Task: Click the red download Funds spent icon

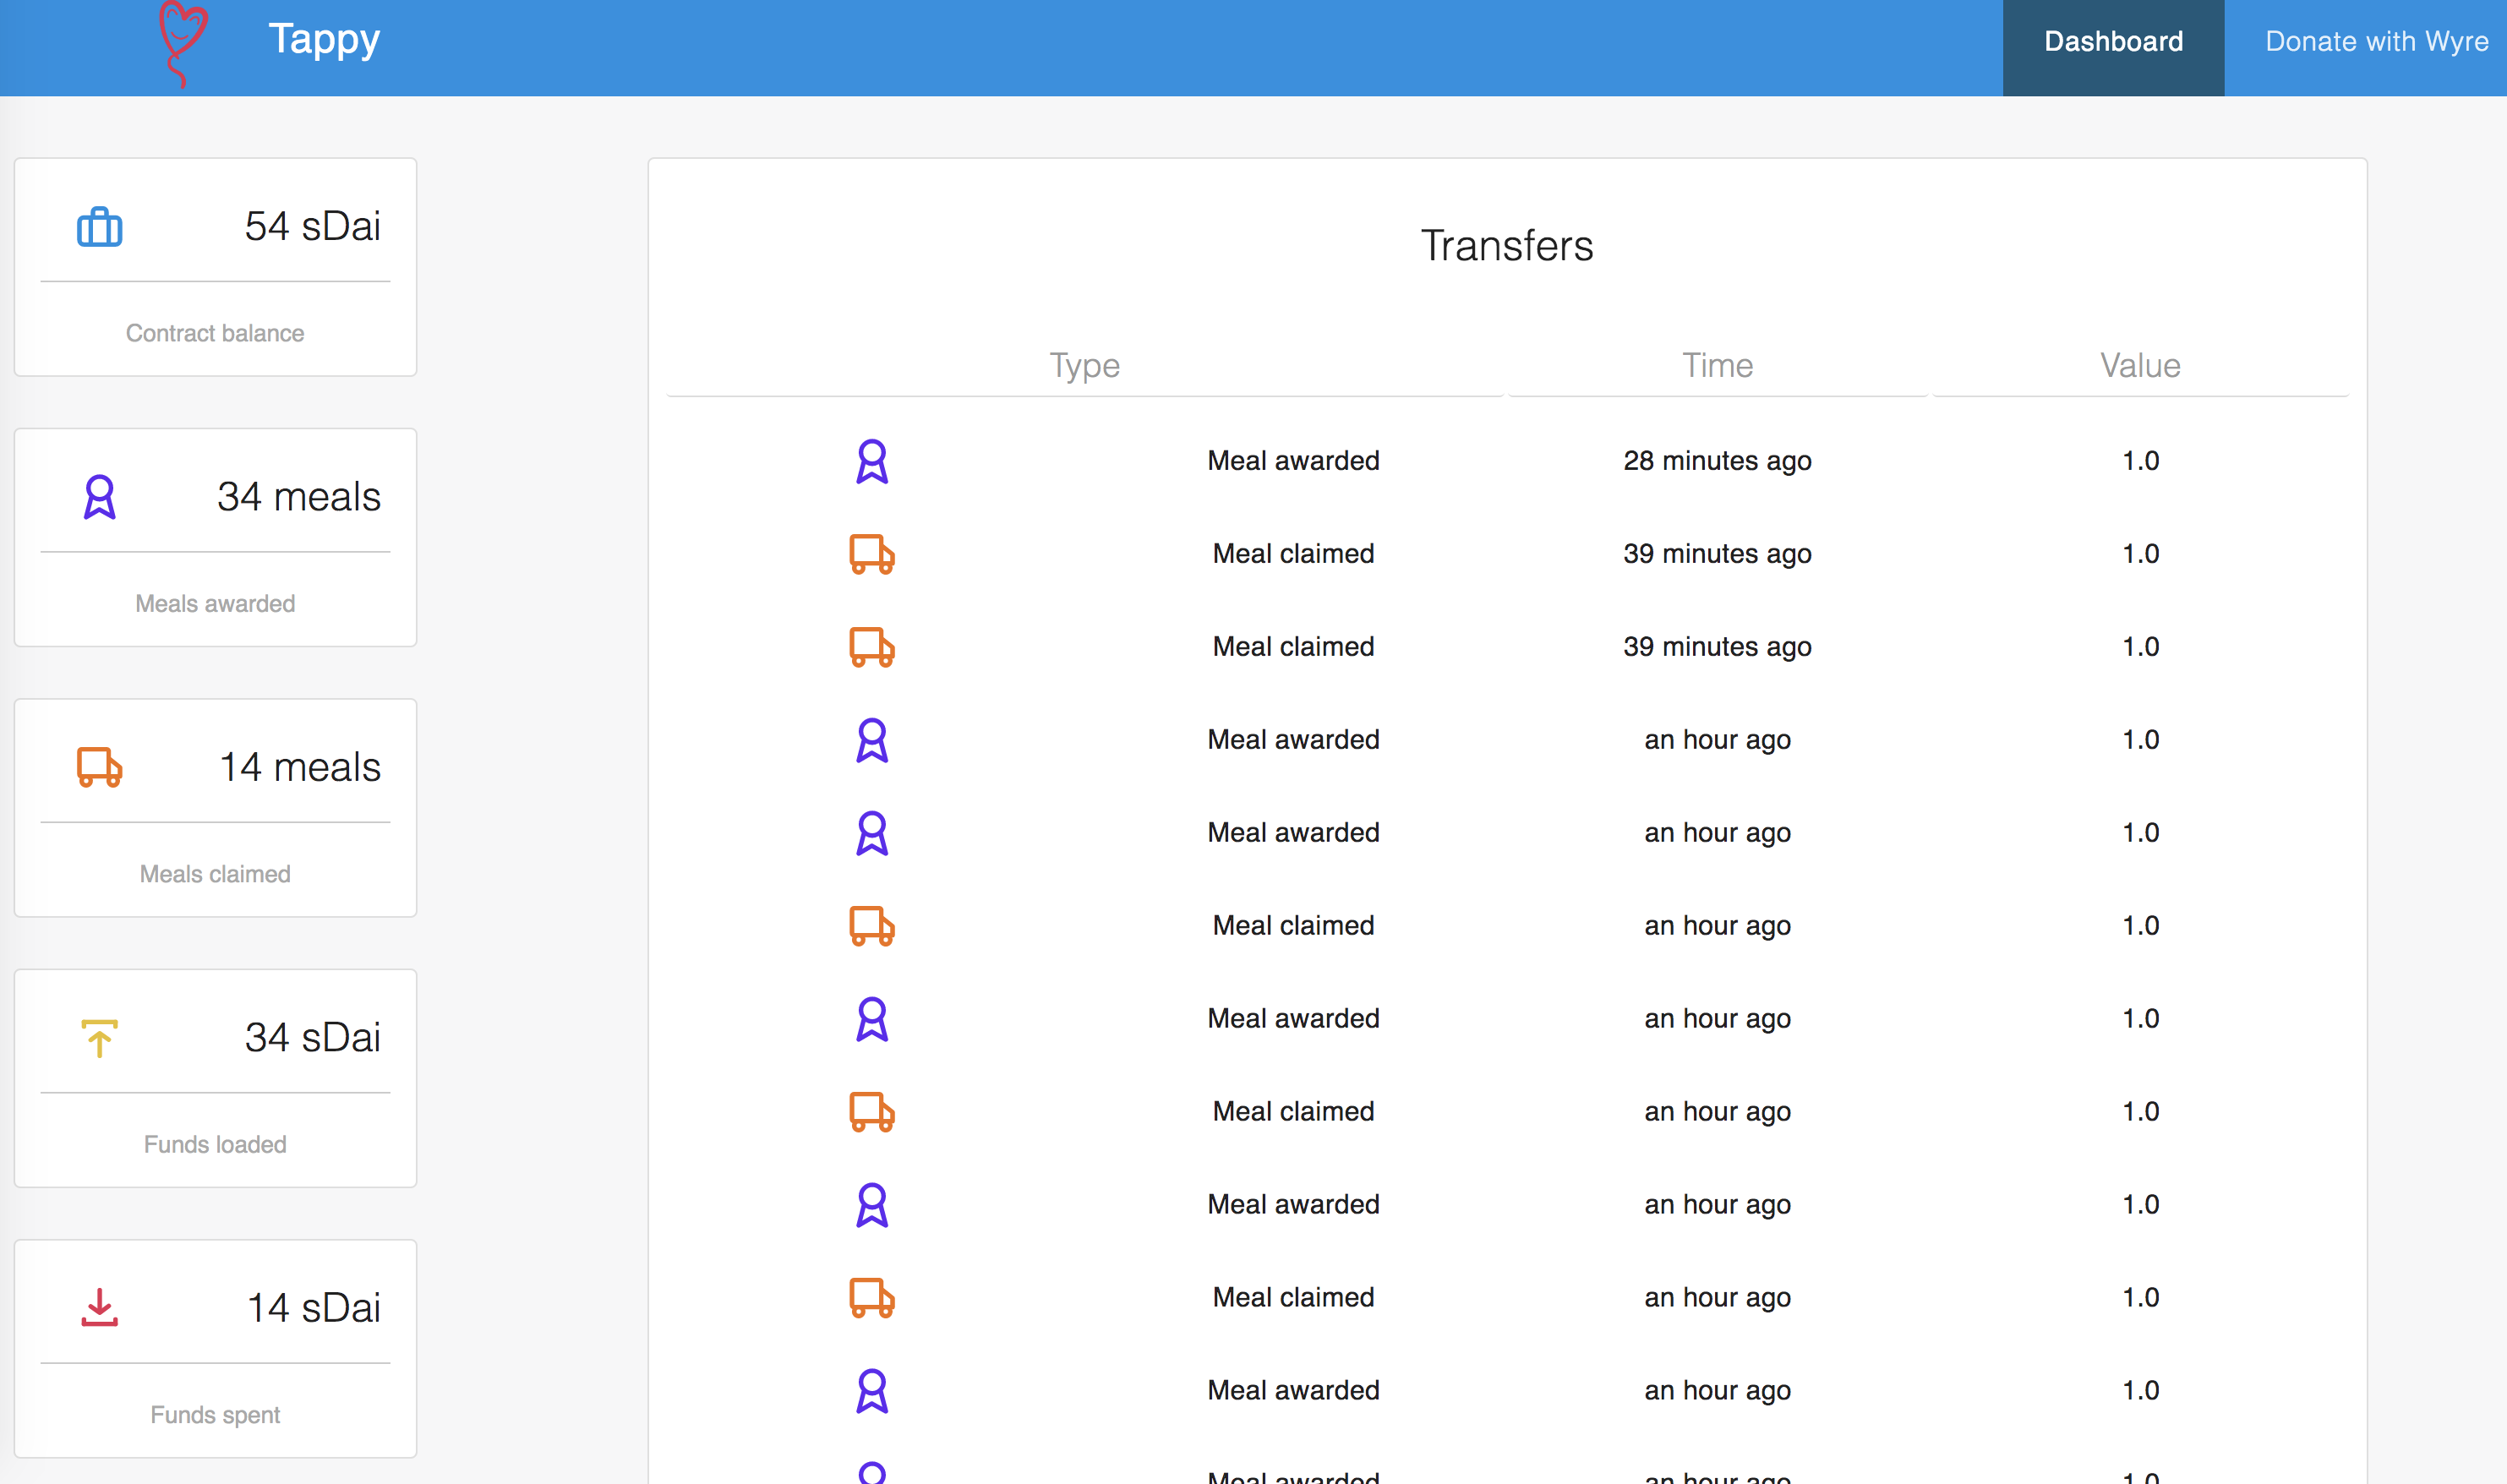Action: (99, 1308)
